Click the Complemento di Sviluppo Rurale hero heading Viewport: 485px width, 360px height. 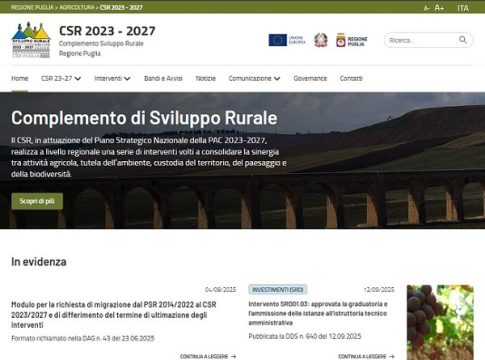coord(144,118)
